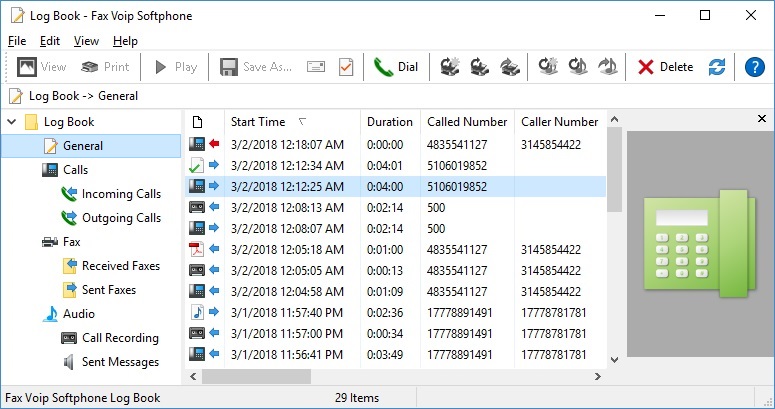Image resolution: width=775 pixels, height=409 pixels.
Task: Select the 12:08:13 AM log entry
Action: tap(395, 208)
